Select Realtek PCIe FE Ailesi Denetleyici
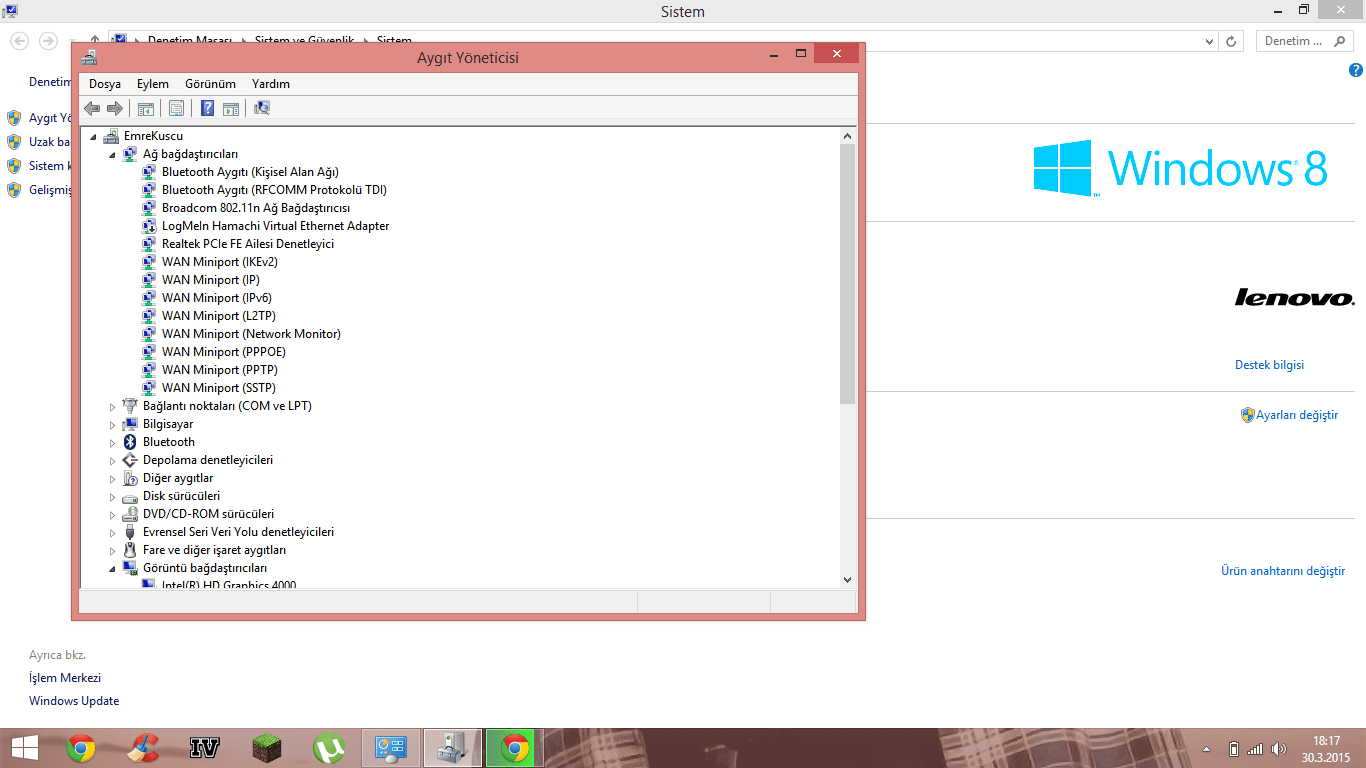Screen dimensions: 1366x768 (x=248, y=244)
